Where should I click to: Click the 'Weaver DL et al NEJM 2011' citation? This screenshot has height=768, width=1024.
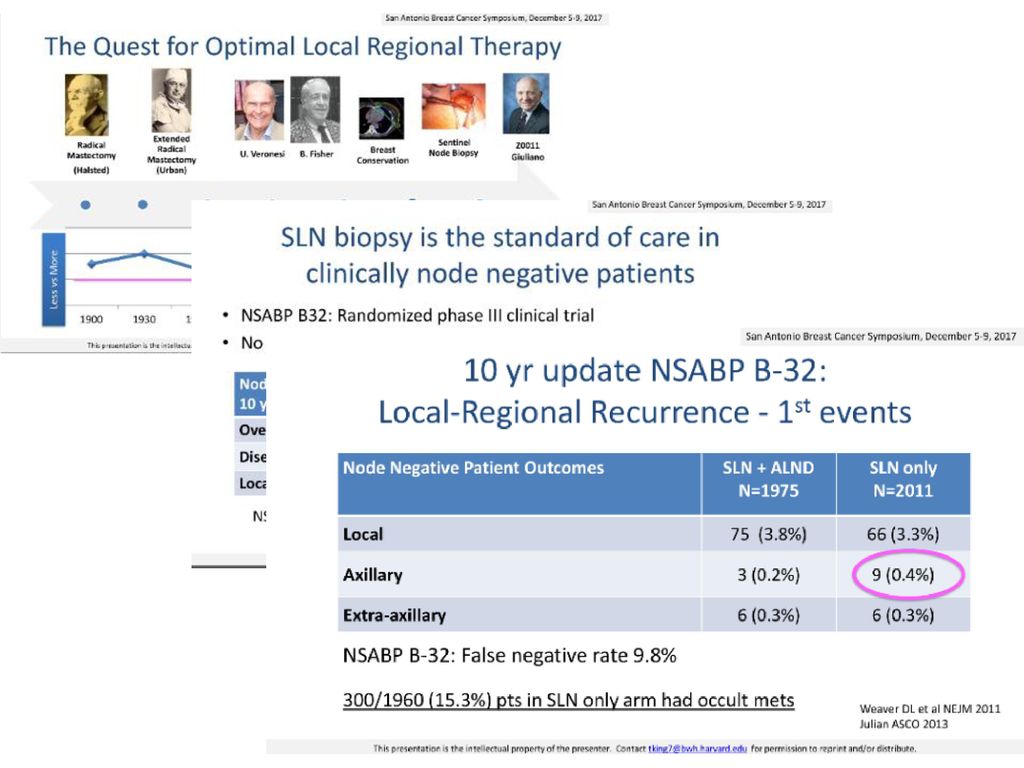pyautogui.click(x=930, y=709)
